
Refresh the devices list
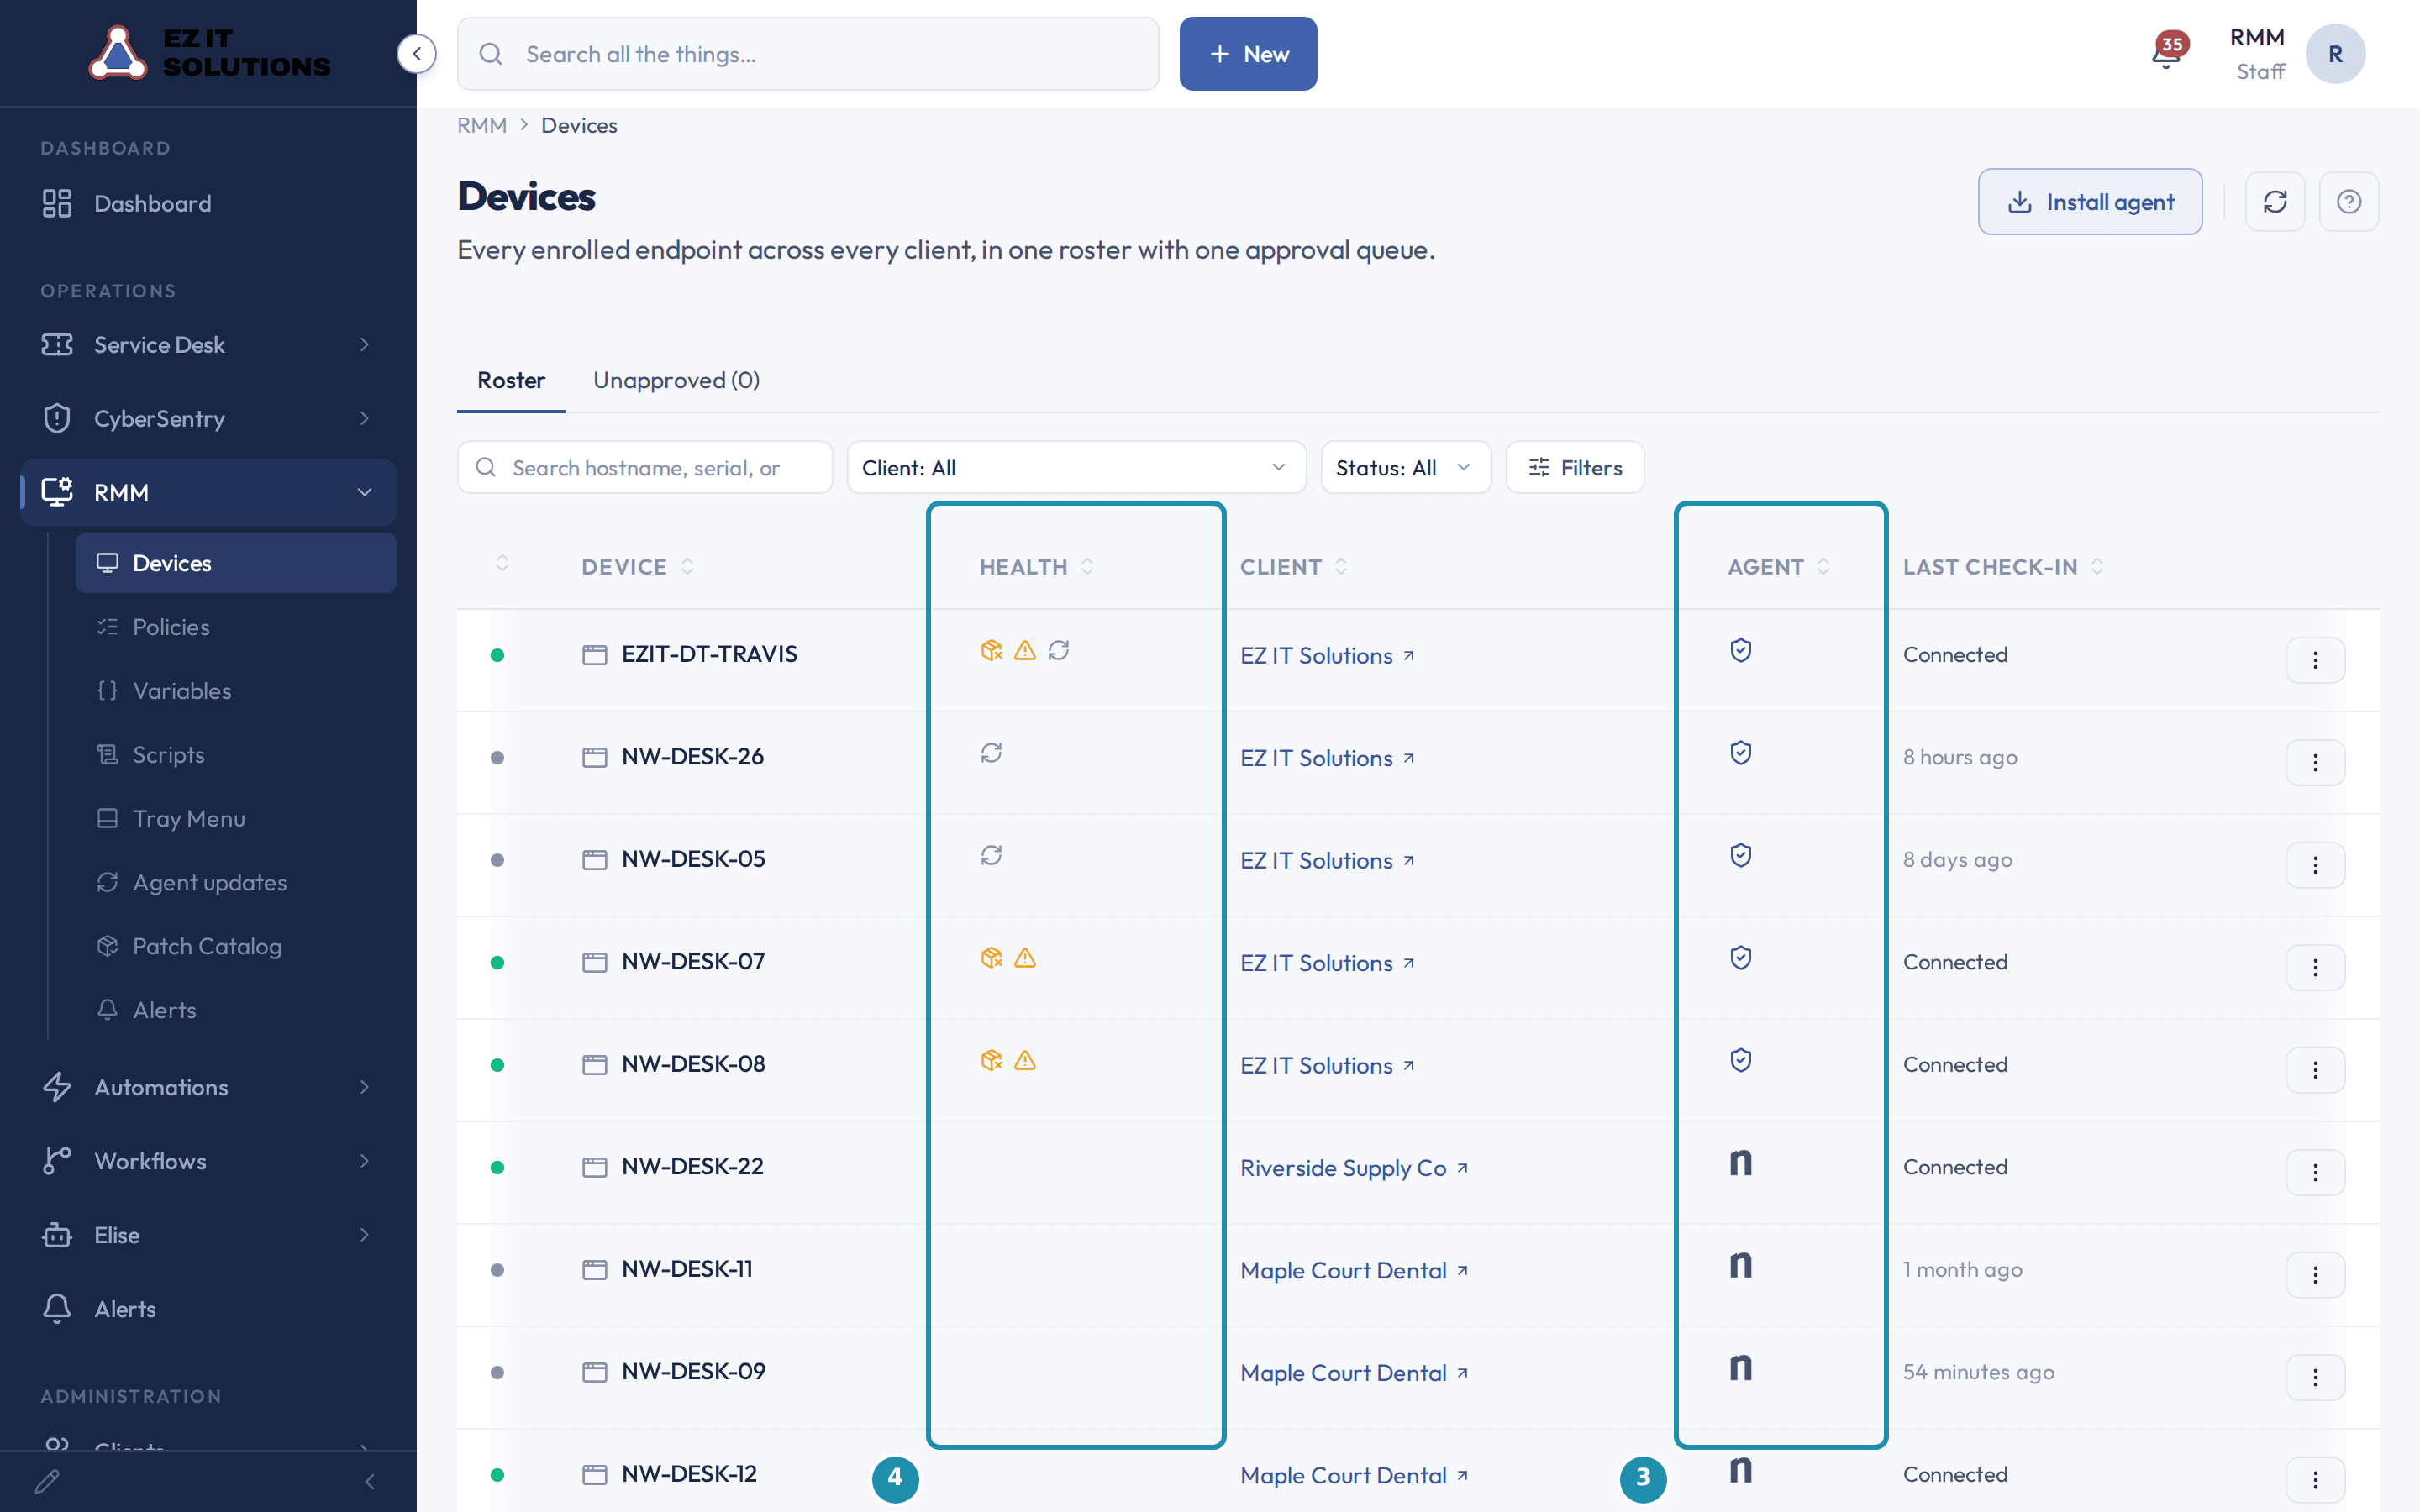coord(2275,202)
